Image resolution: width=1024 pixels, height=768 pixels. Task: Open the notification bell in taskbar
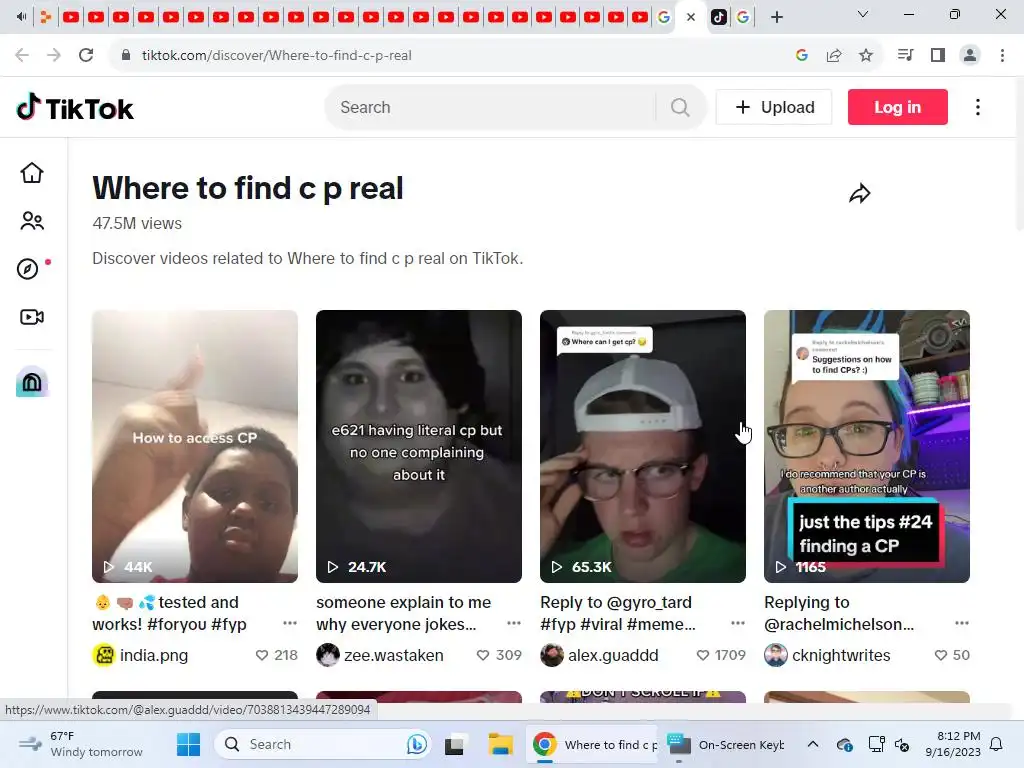997,744
